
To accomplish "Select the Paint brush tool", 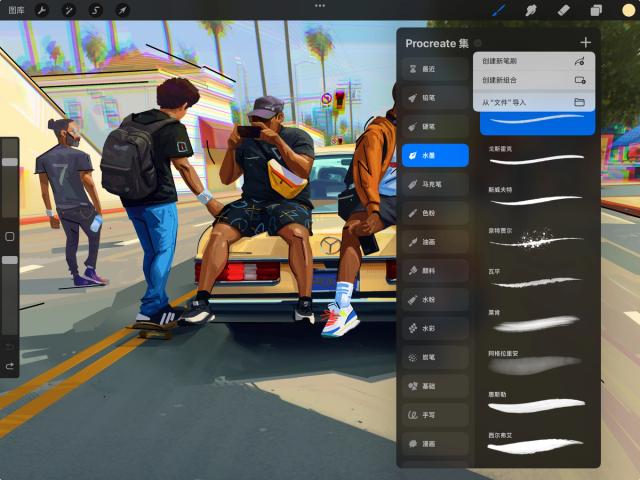I will (499, 10).
